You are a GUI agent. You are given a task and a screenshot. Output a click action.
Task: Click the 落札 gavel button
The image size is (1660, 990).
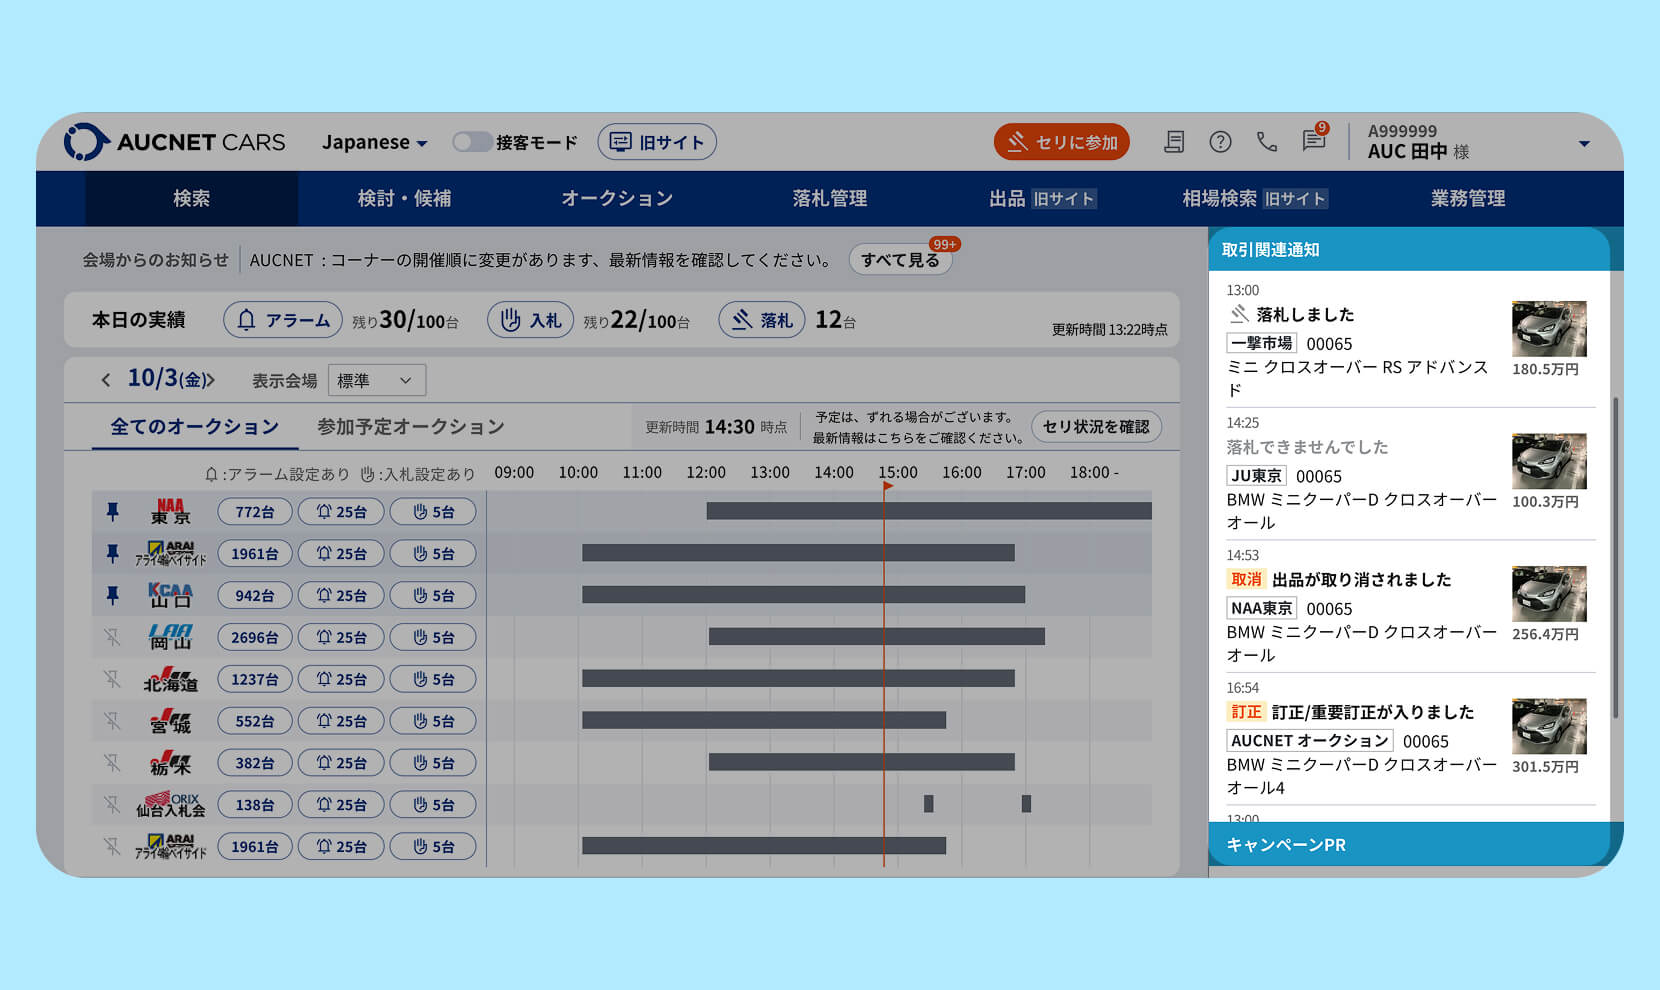tap(761, 320)
